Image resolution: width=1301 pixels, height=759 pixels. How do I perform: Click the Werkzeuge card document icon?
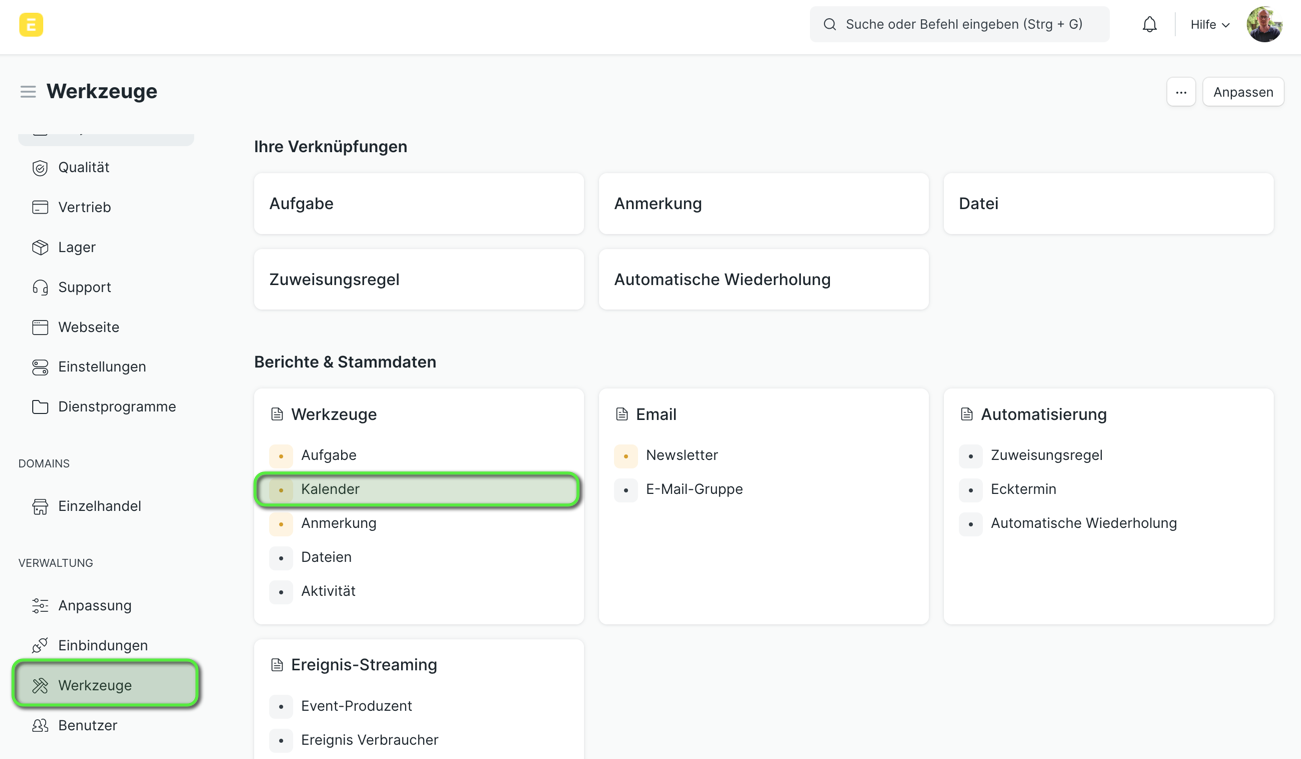click(277, 414)
